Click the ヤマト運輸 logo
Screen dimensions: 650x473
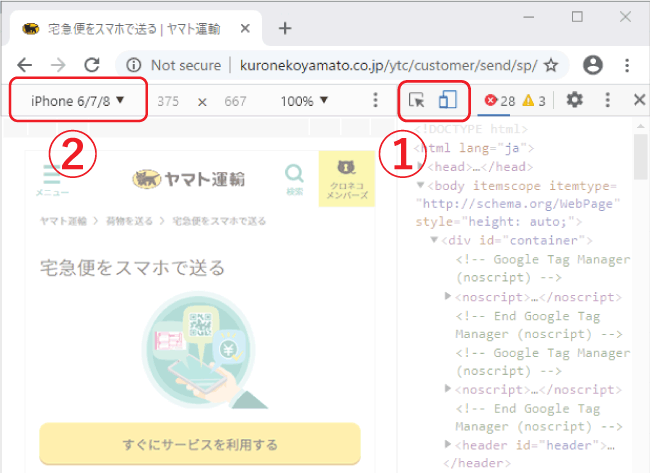click(x=189, y=179)
